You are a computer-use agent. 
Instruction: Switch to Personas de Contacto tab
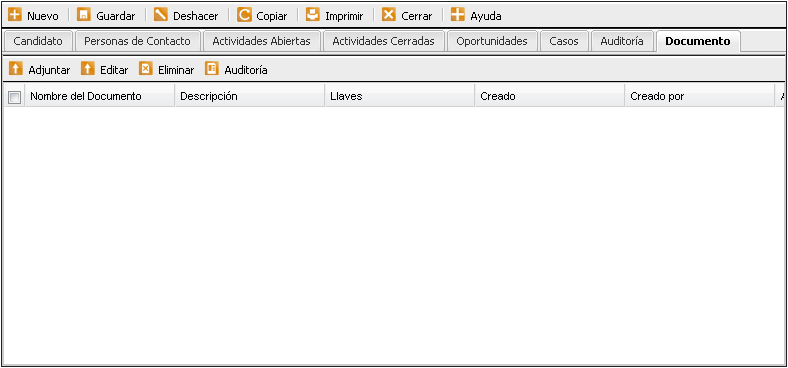tap(137, 41)
